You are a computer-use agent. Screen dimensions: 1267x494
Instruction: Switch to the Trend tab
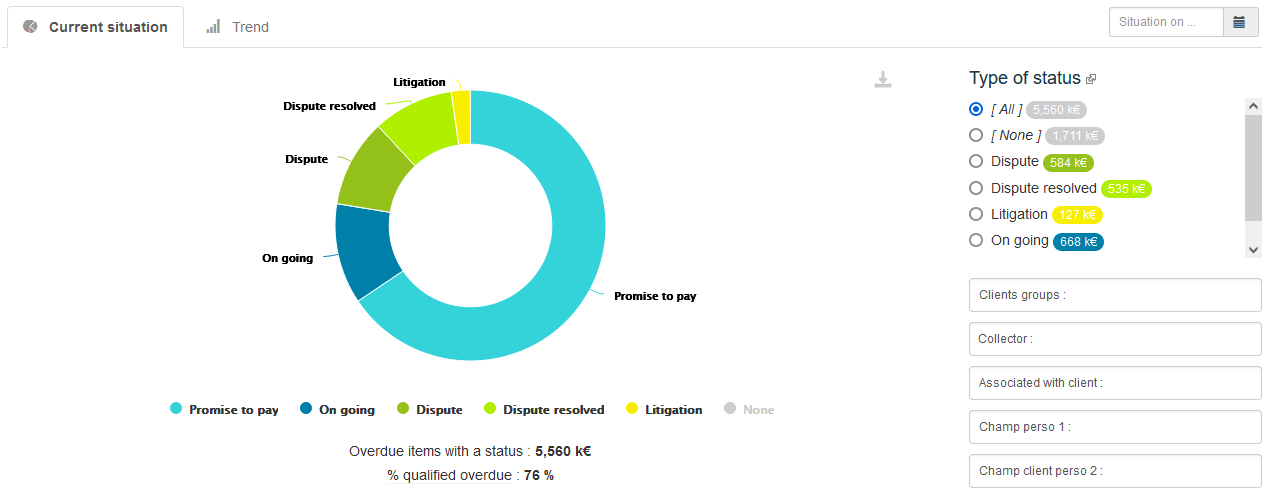[238, 27]
